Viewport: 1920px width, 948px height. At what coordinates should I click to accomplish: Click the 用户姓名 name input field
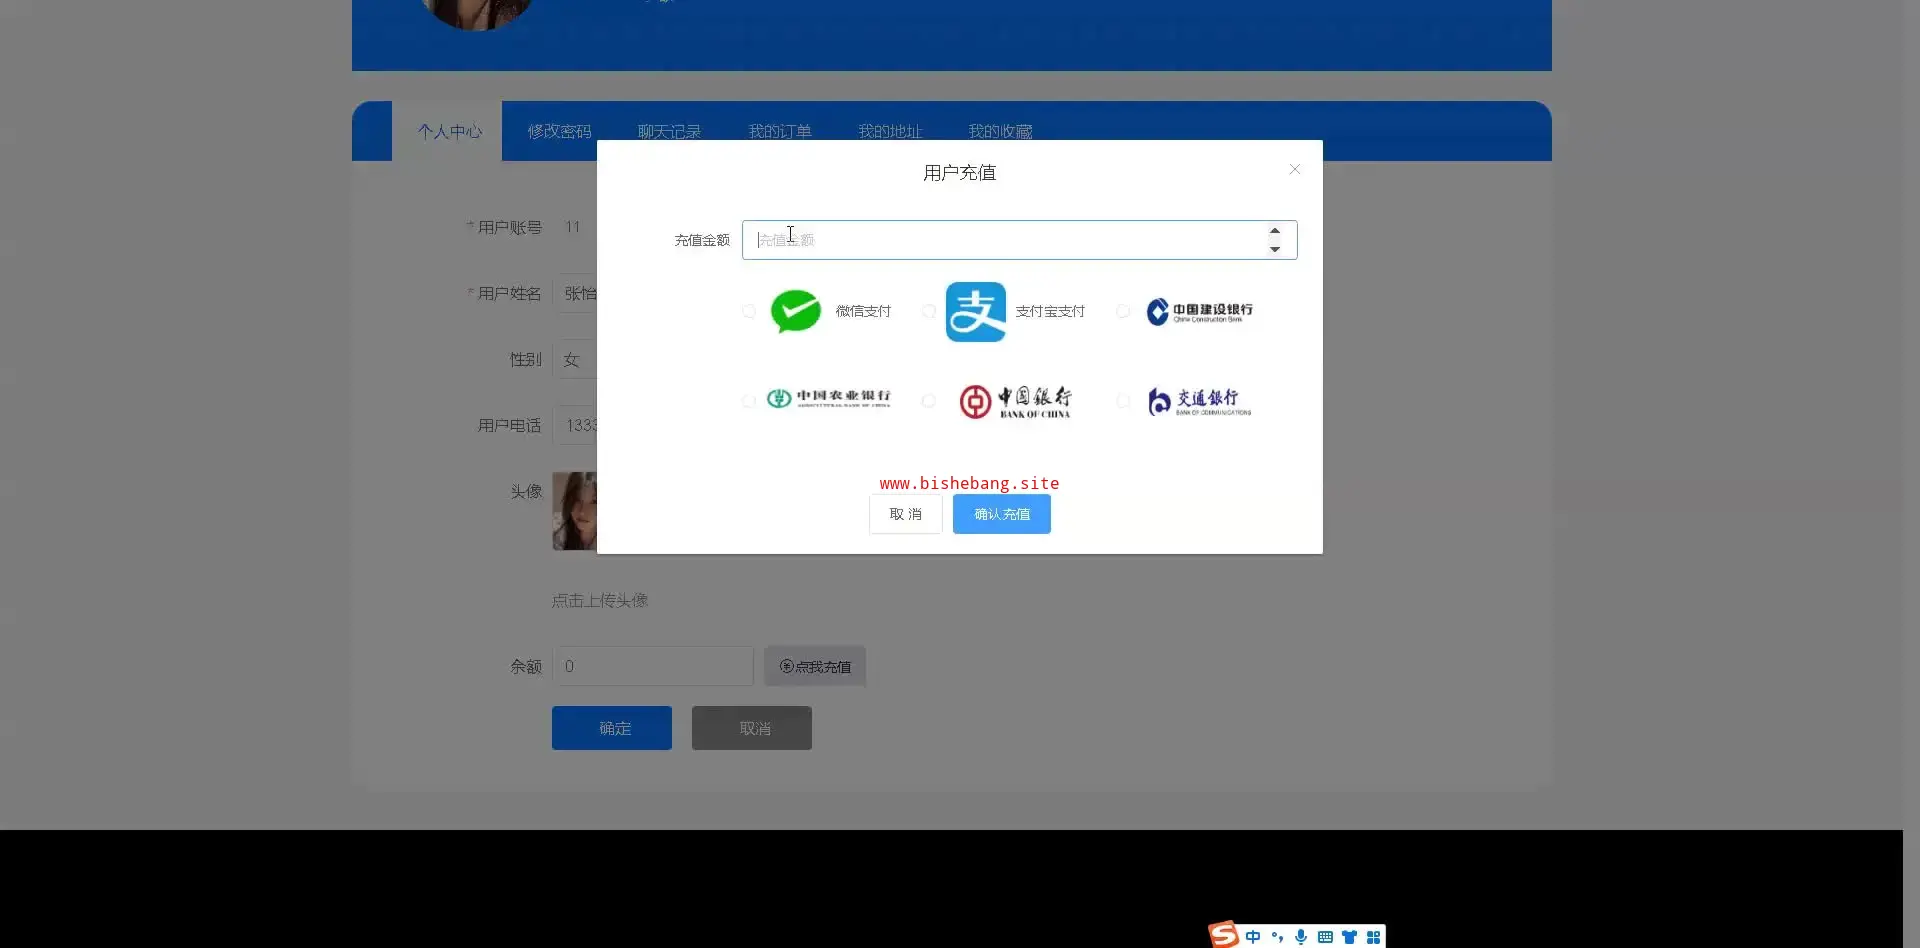click(x=575, y=293)
